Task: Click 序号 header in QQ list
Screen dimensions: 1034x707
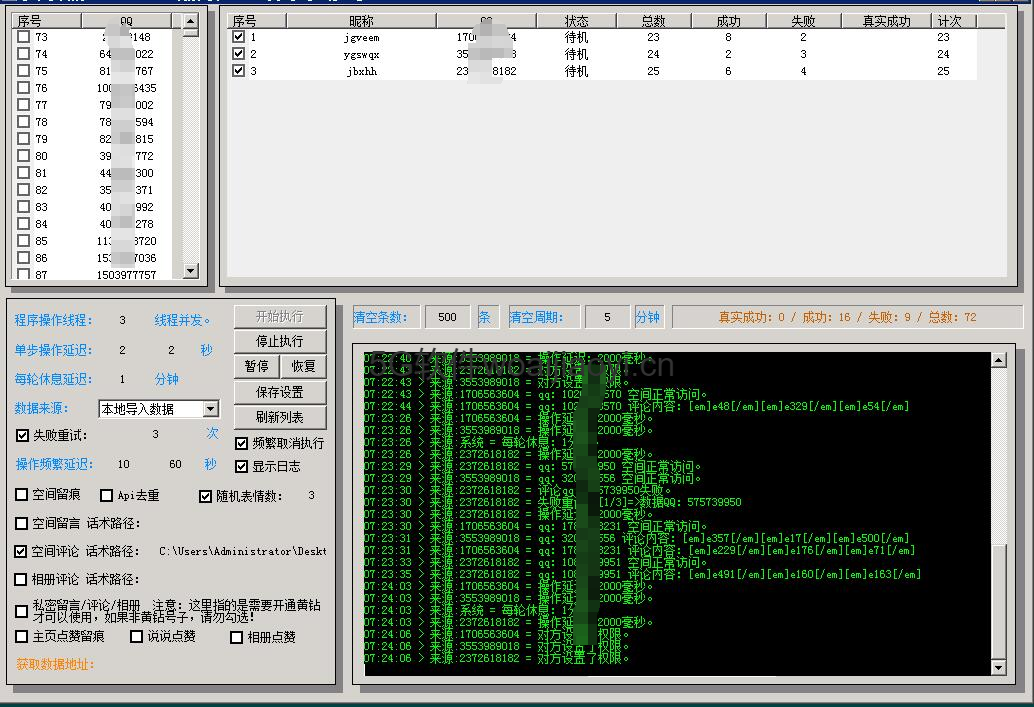Action: [47, 21]
